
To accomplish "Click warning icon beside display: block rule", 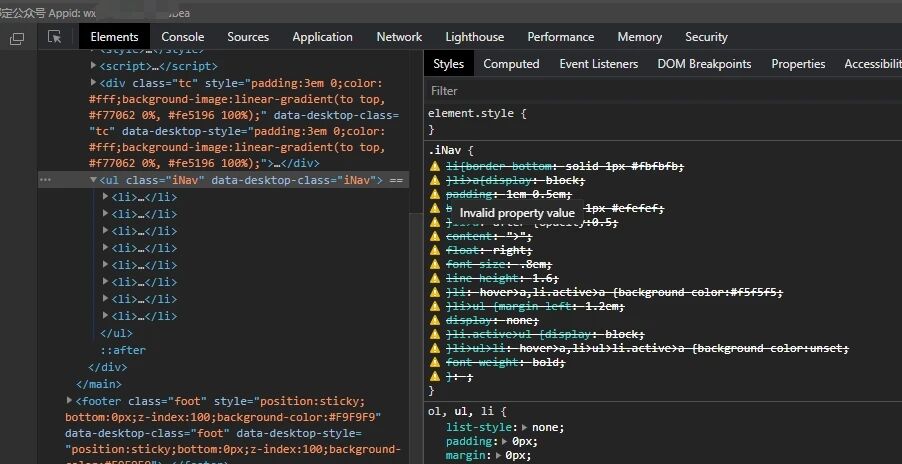I will pos(435,180).
